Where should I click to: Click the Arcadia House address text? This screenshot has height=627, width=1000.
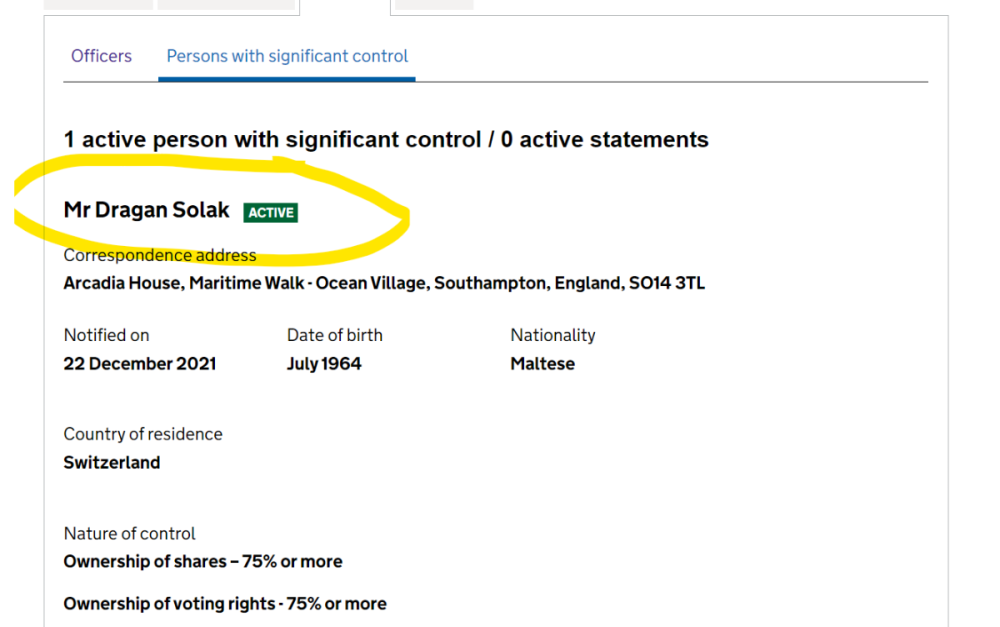click(384, 283)
